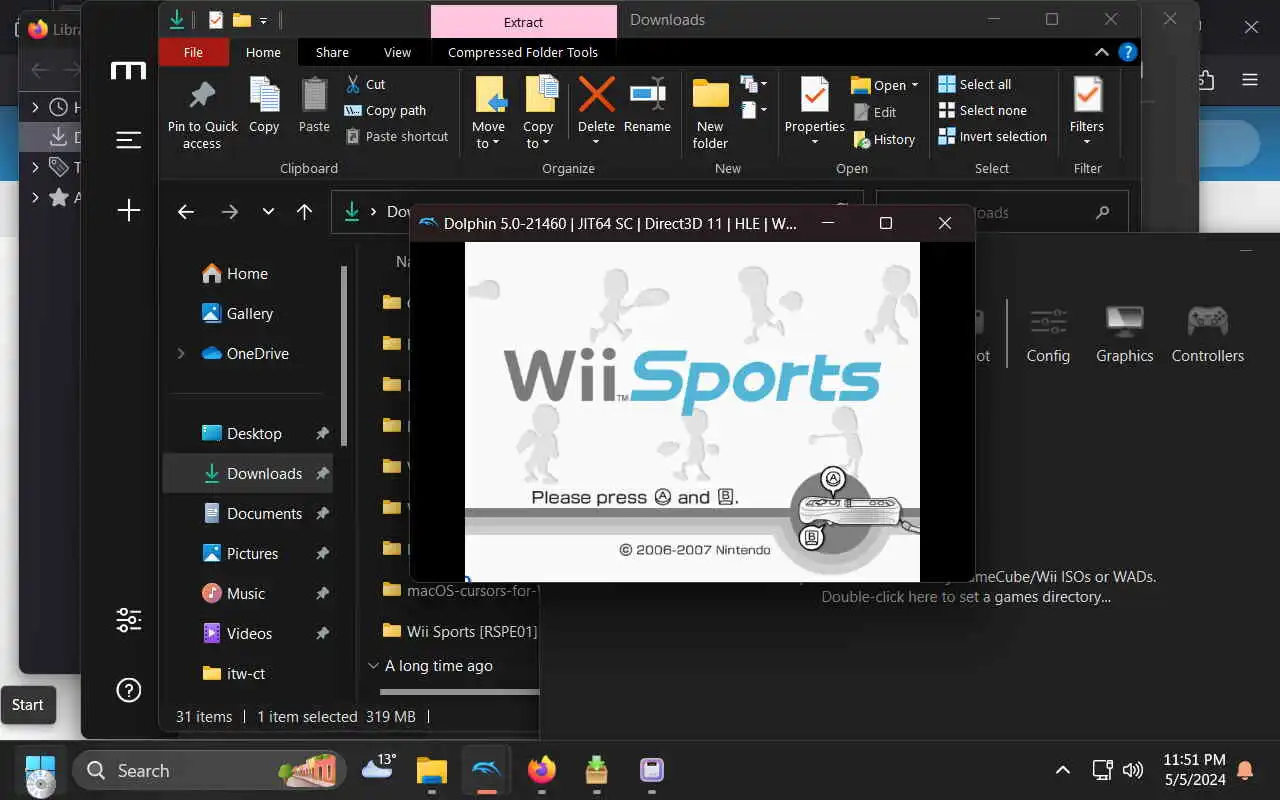The image size is (1280, 800).
Task: Click Copy path in Clipboard group
Action: (385, 110)
